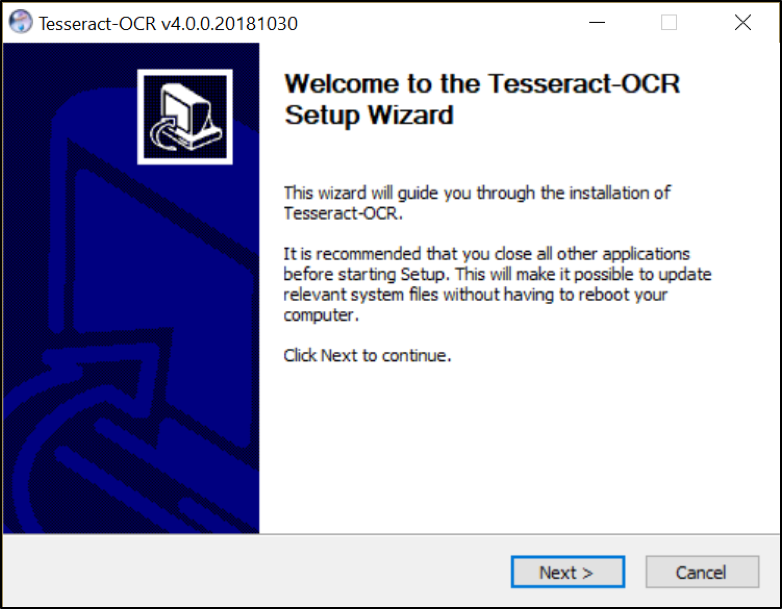Click the 'It is recommended' paragraph first line
The height and width of the screenshot is (609, 782).
[x=486, y=254]
